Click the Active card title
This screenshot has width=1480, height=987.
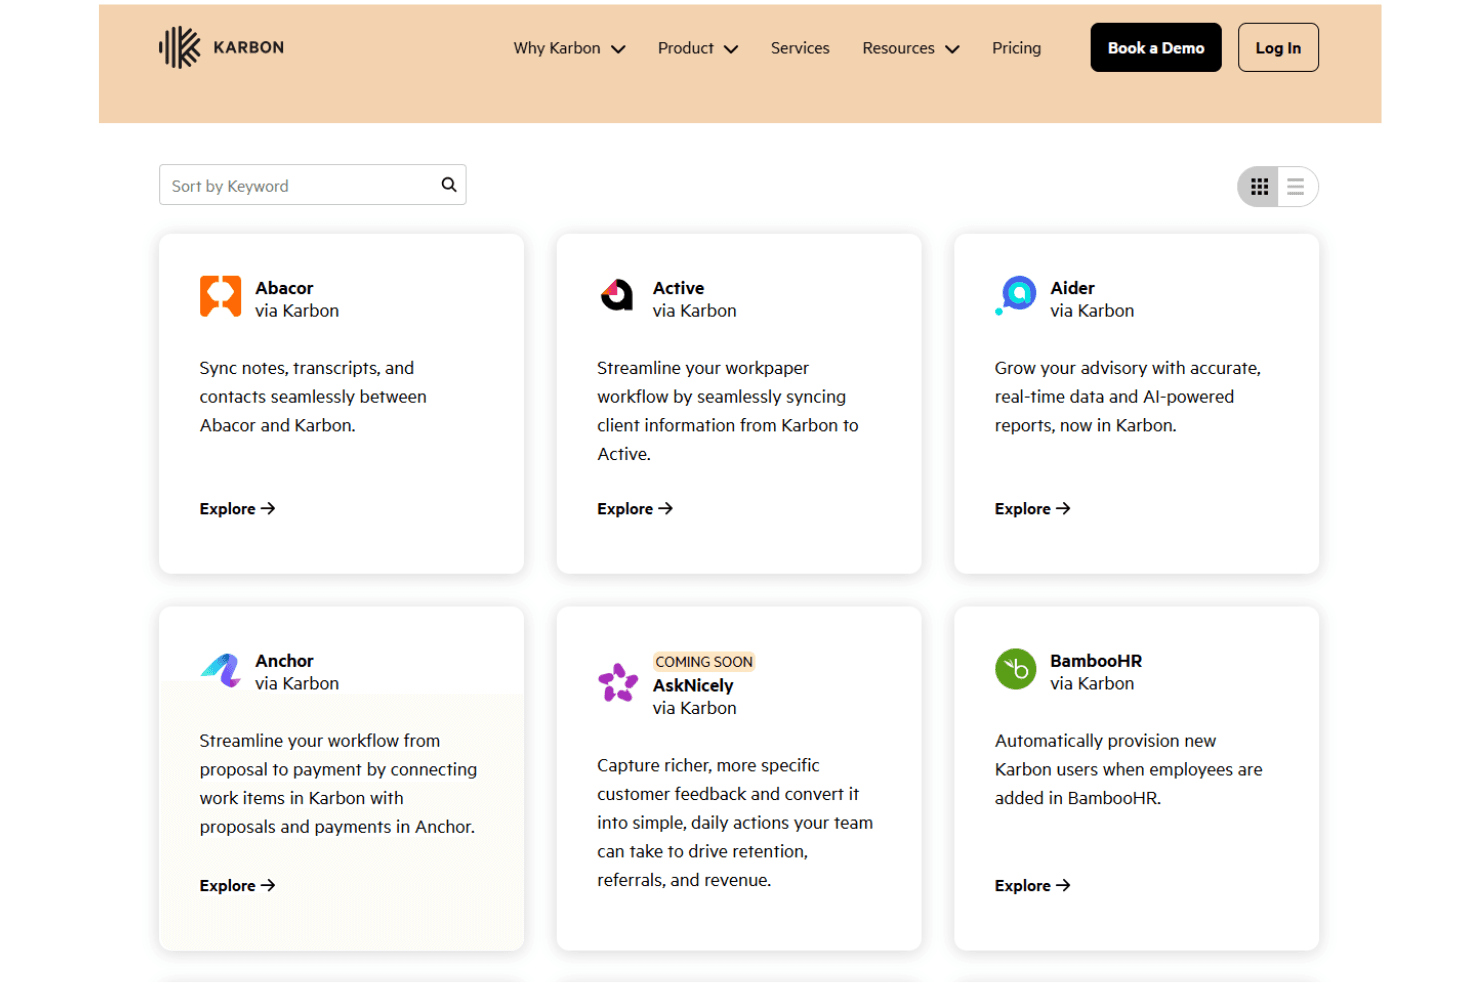(x=678, y=288)
